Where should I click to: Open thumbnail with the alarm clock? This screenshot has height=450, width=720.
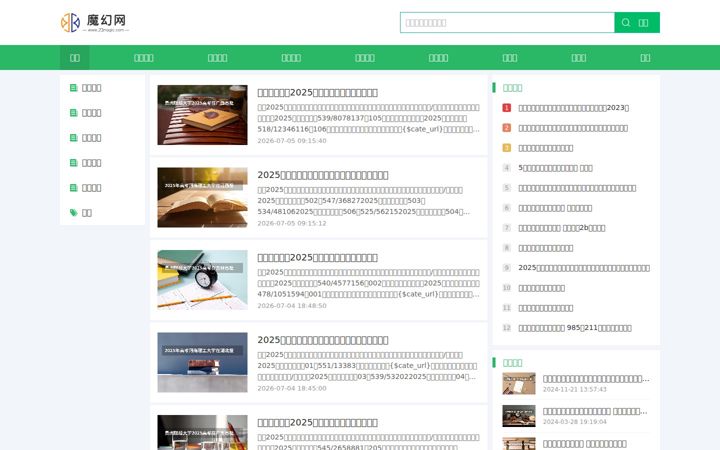pos(202,280)
